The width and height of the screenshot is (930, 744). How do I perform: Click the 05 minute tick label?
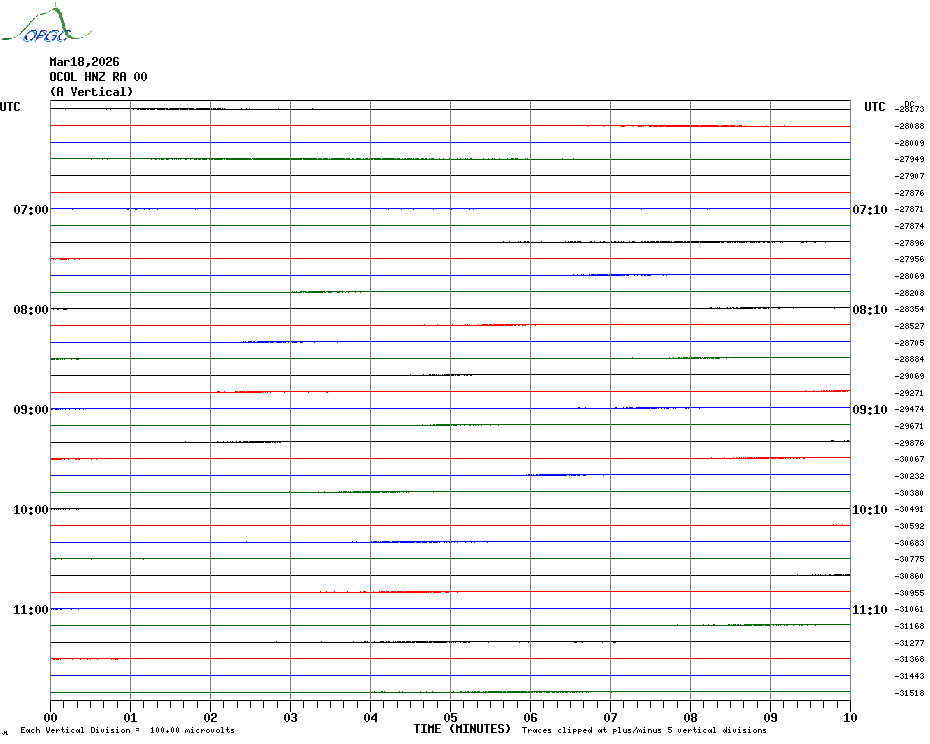[x=450, y=717]
